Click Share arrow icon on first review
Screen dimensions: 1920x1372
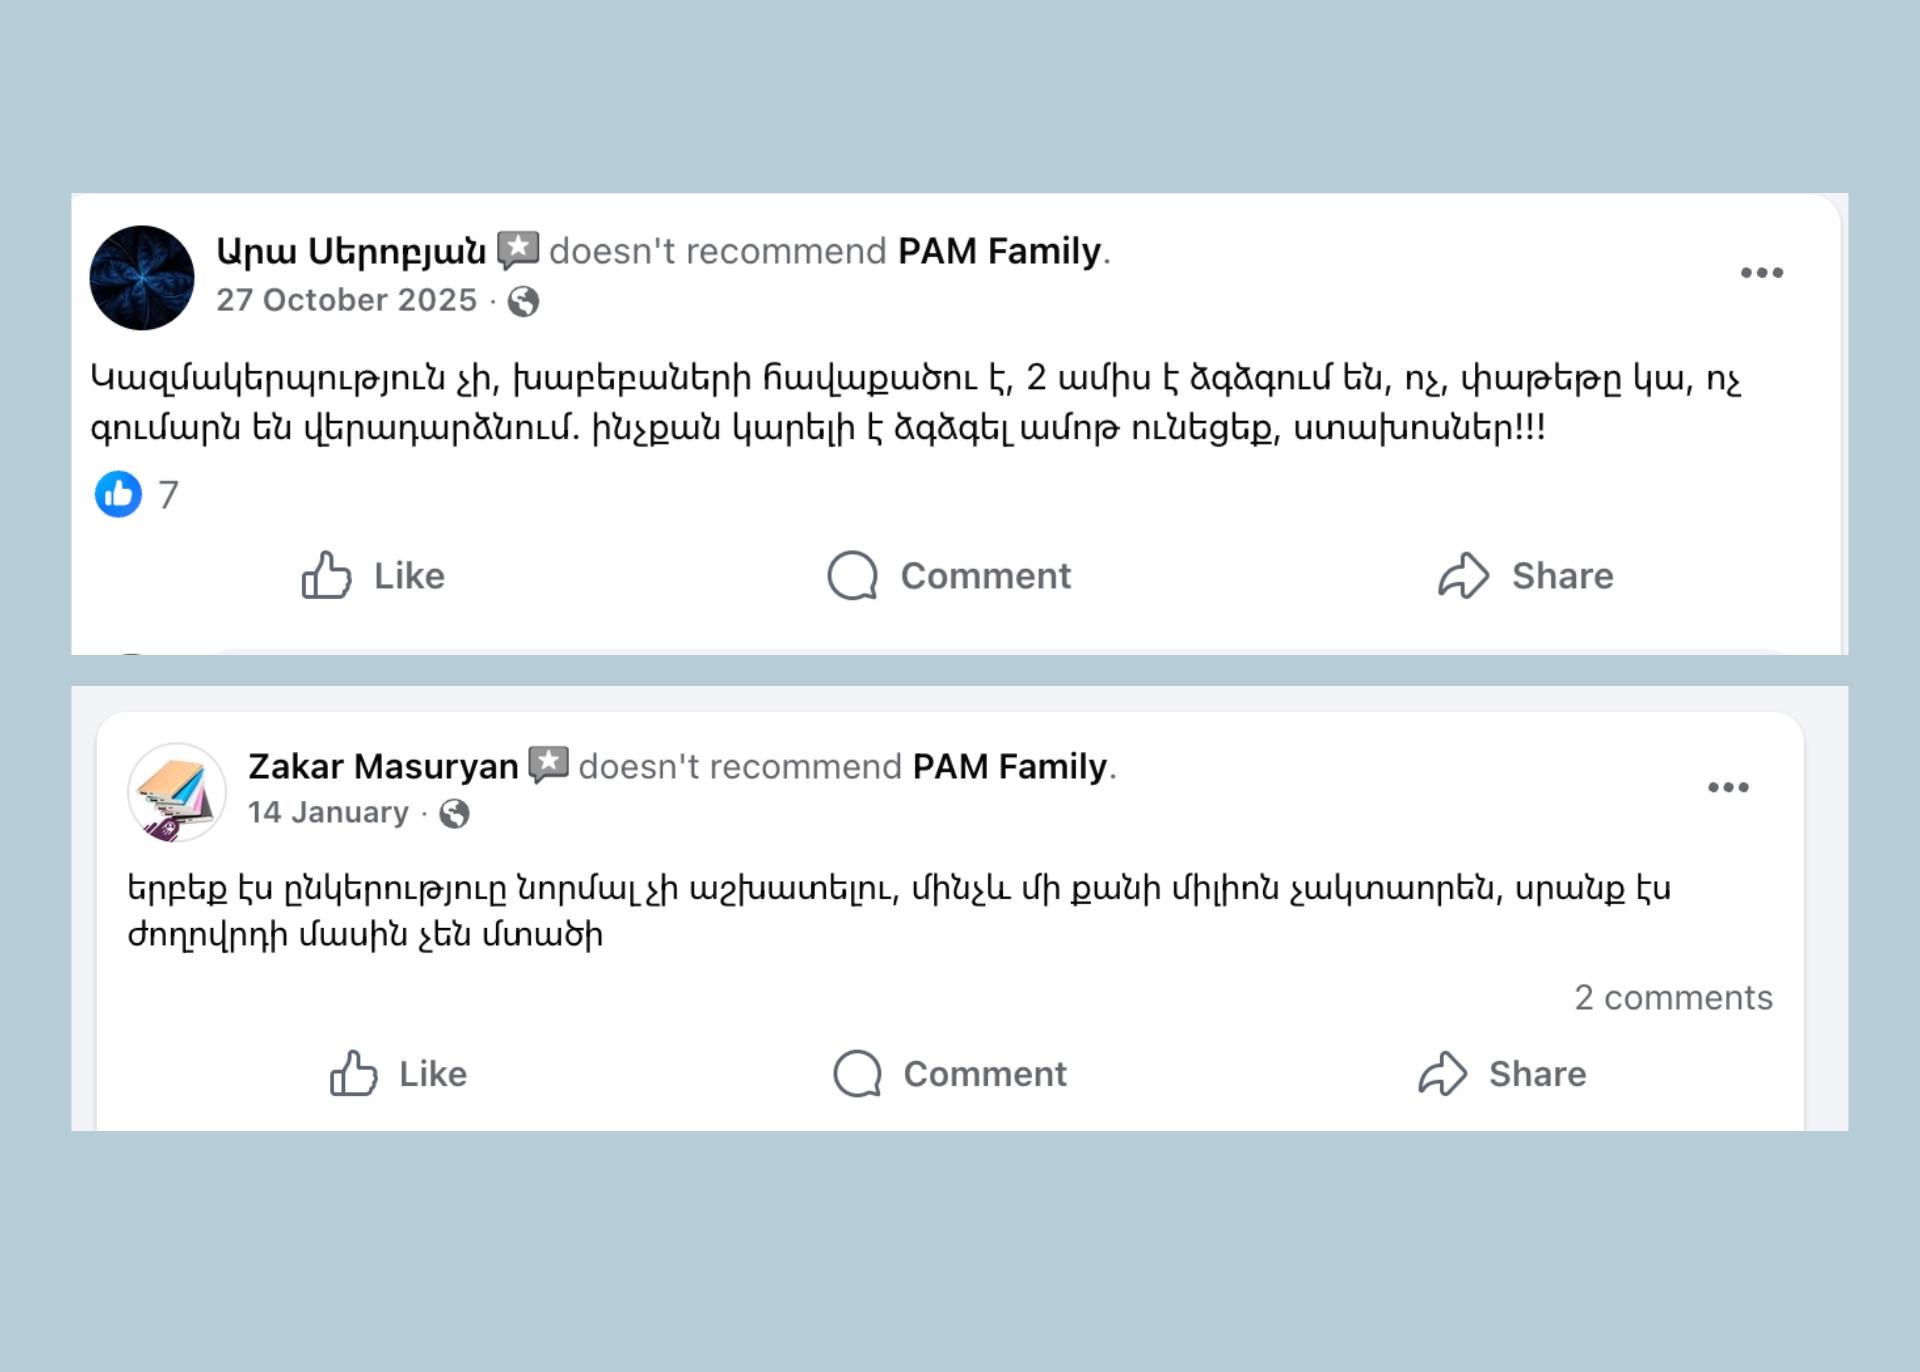tap(1463, 576)
